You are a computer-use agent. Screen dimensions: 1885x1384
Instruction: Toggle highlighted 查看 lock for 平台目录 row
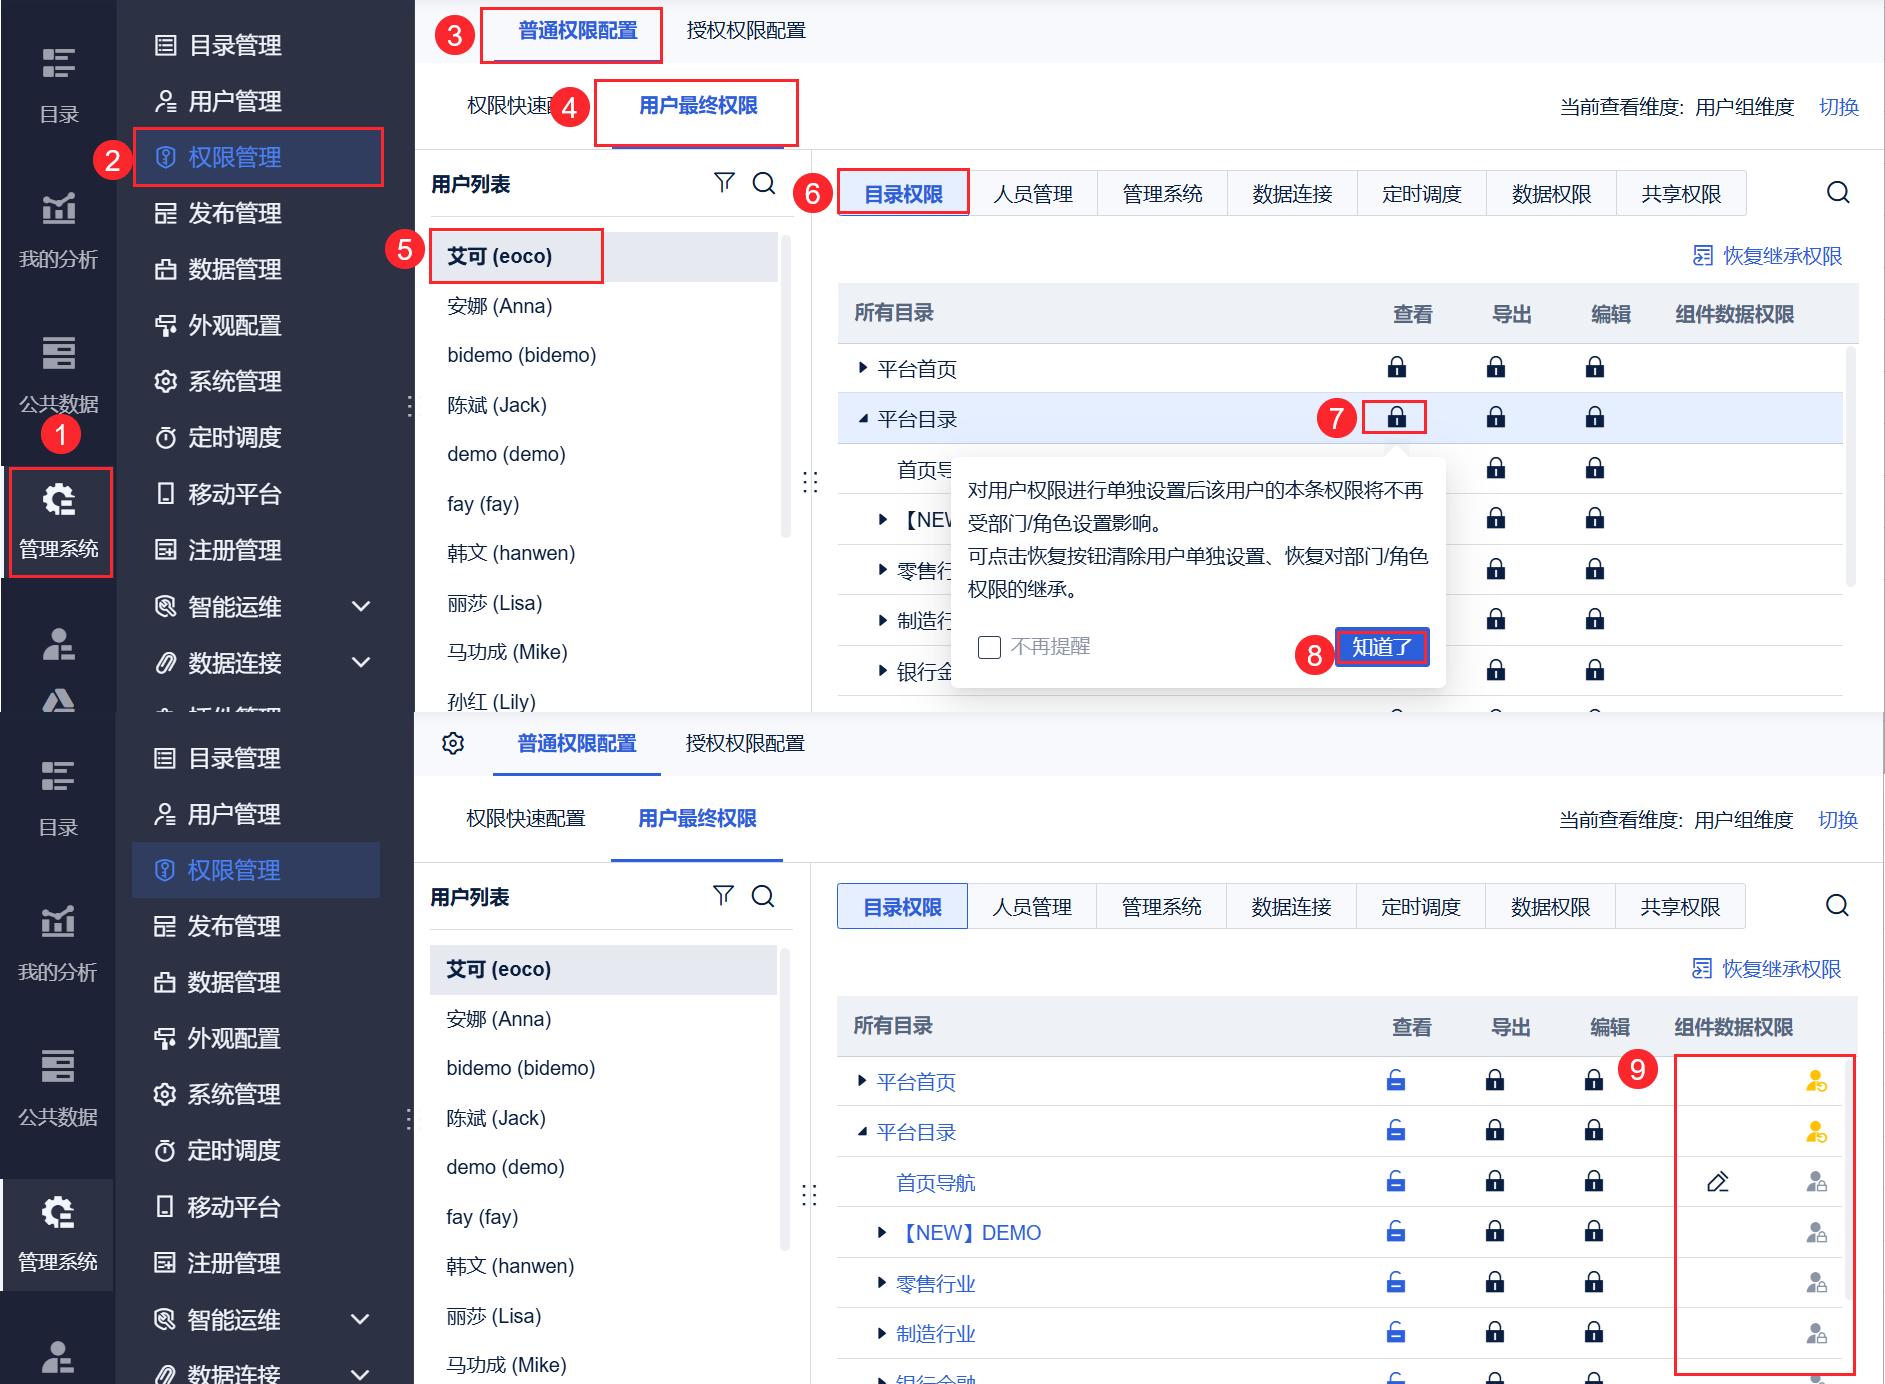[1397, 417]
